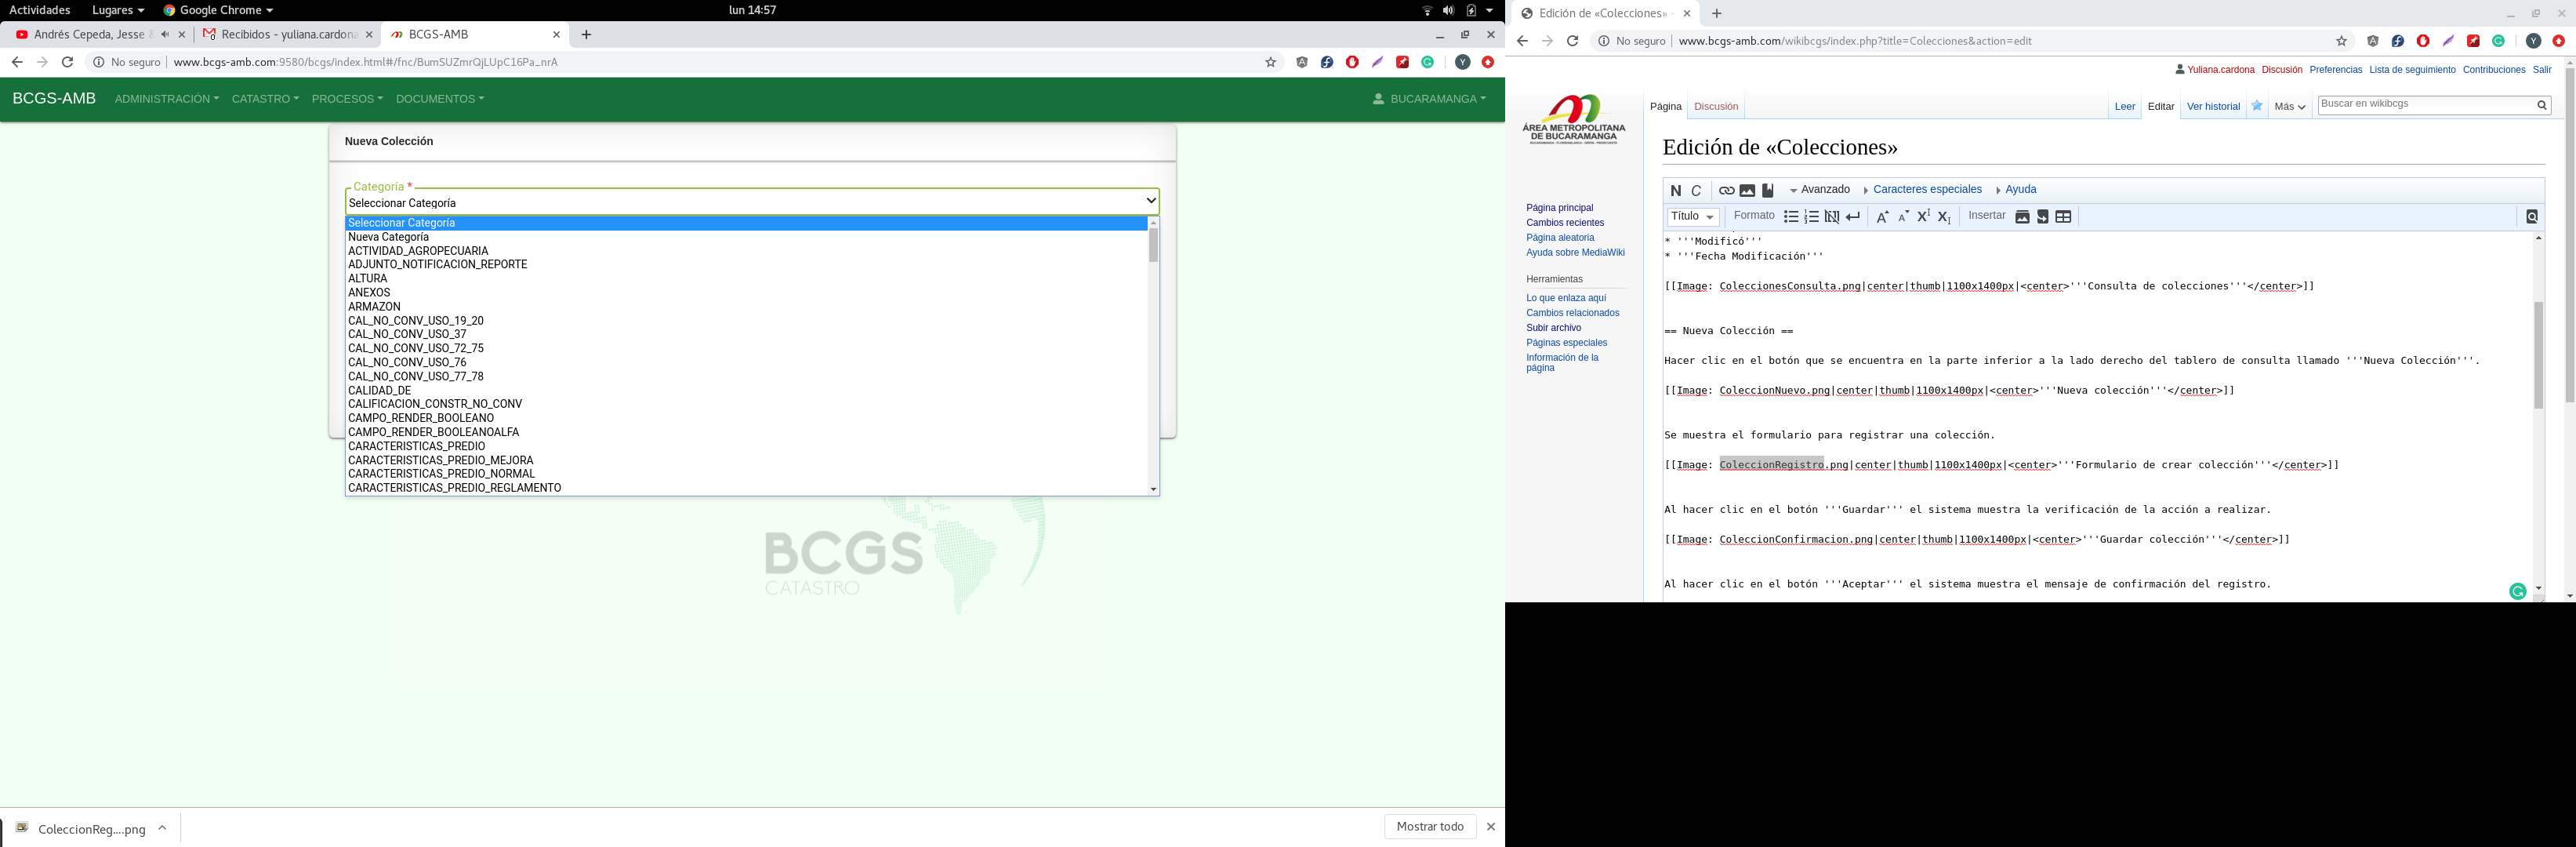The image size is (2576, 847).
Task: Go back in the wiki browser window
Action: (x=1522, y=41)
